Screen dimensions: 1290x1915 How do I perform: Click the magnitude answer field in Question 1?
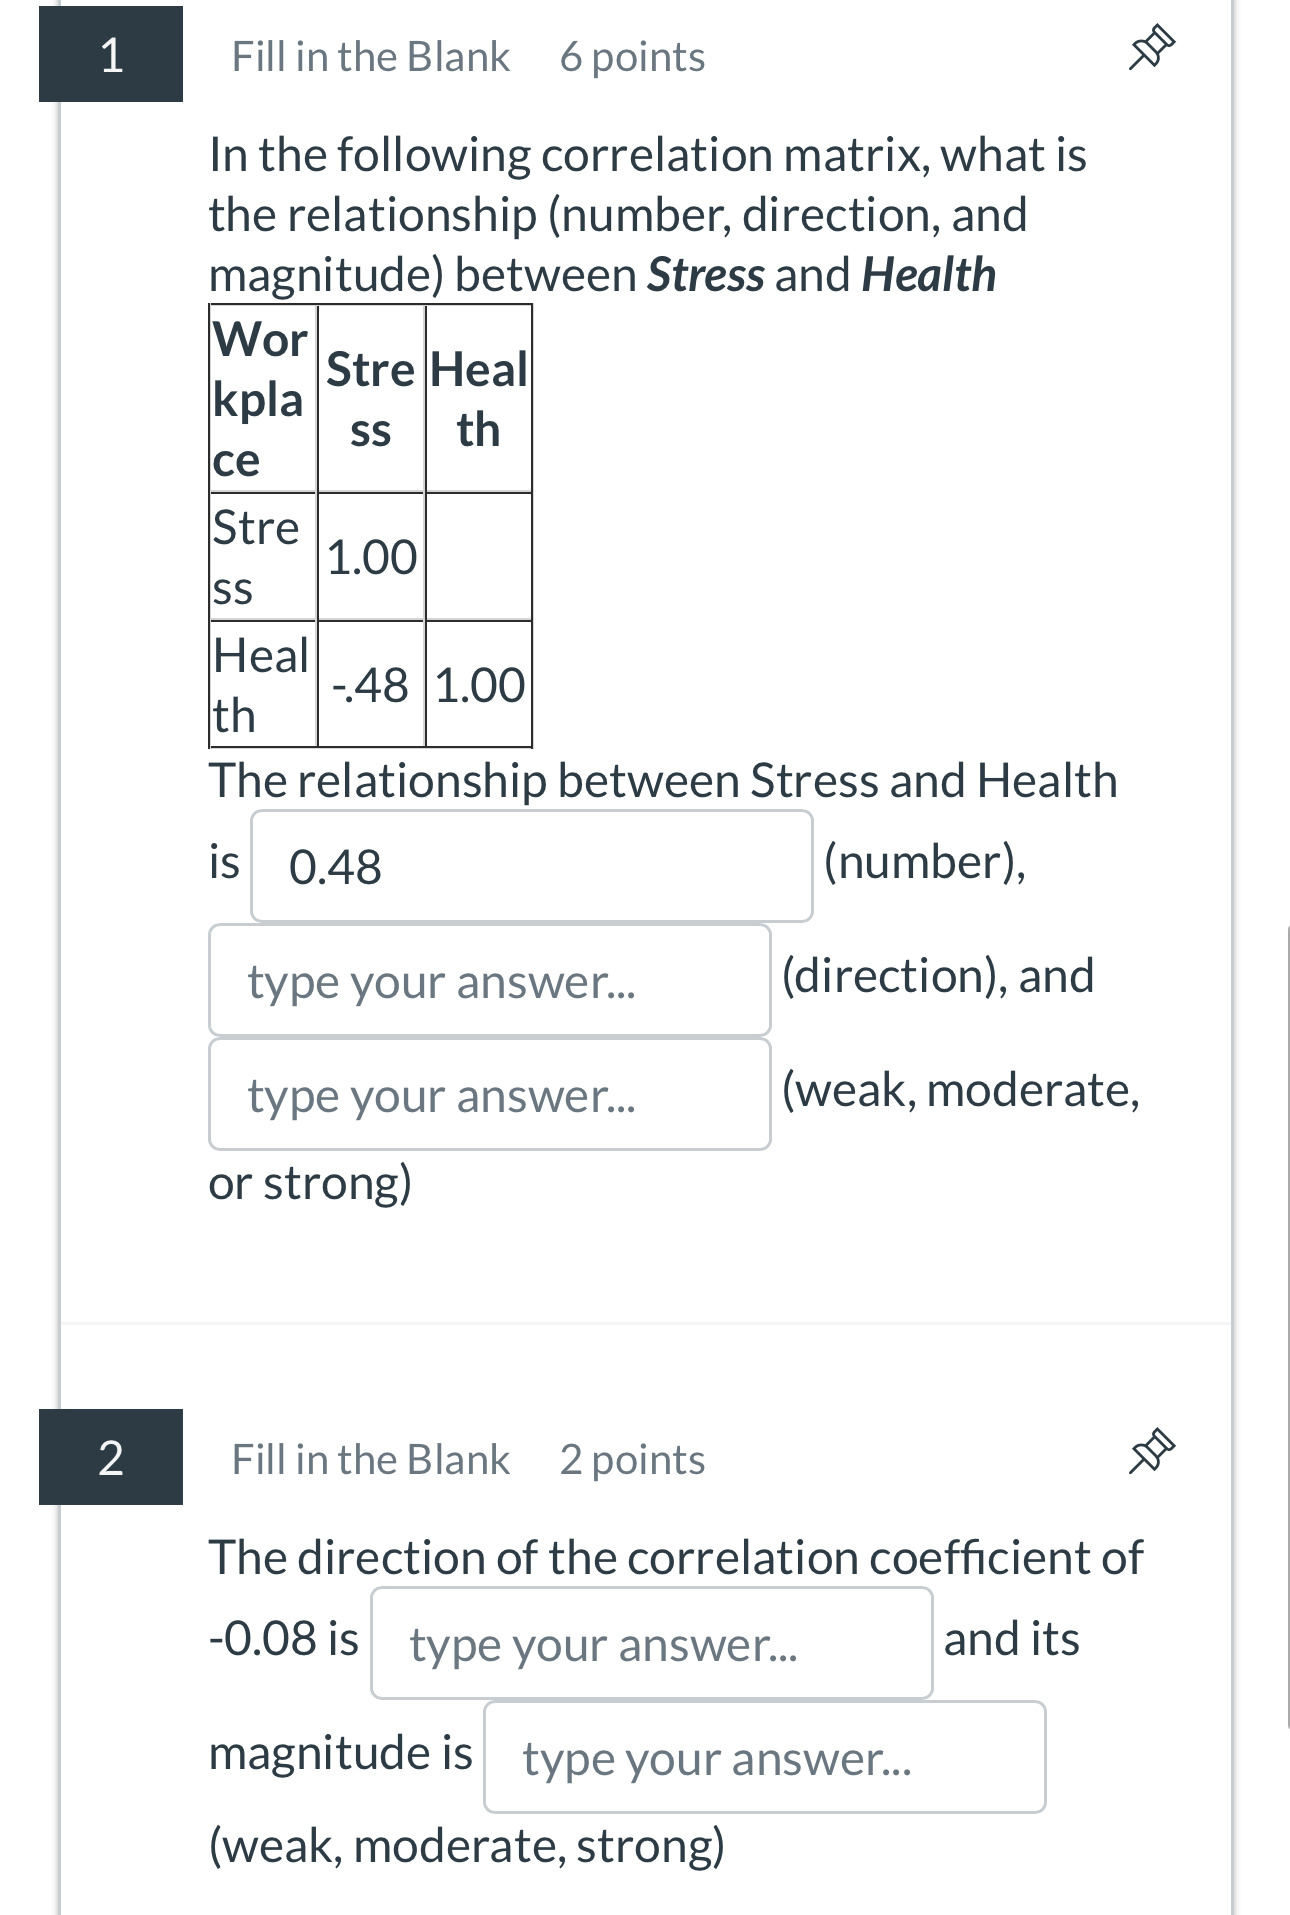(x=489, y=1094)
